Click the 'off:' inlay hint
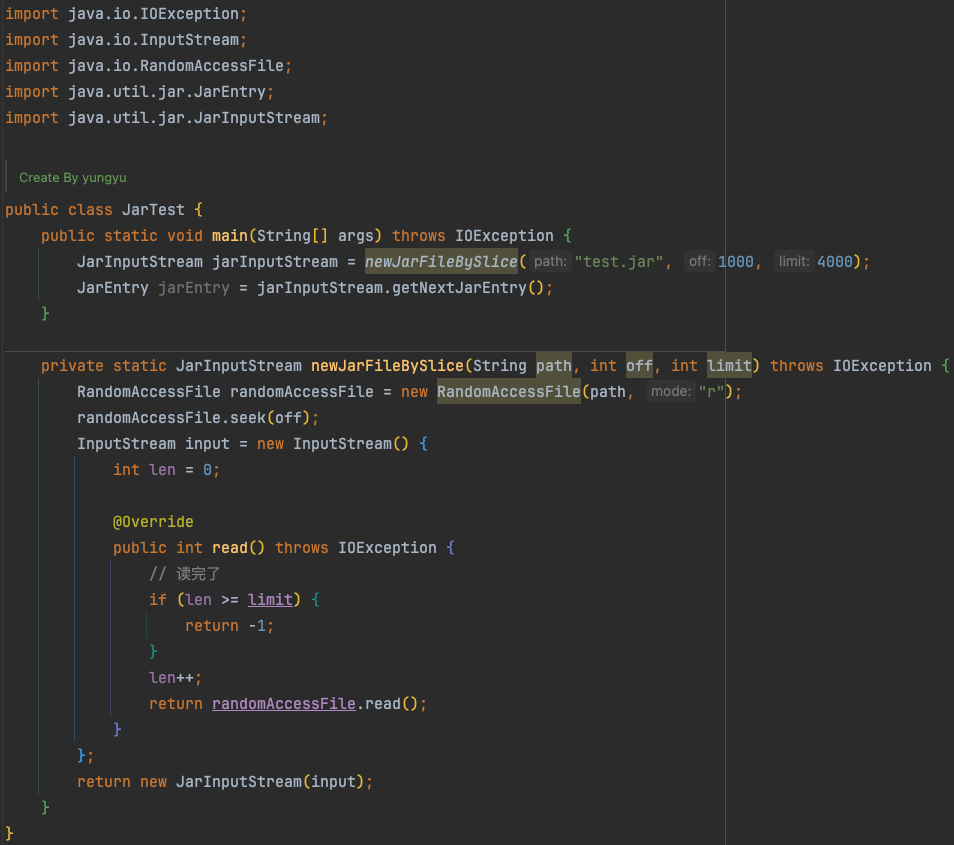954x845 pixels. point(700,262)
